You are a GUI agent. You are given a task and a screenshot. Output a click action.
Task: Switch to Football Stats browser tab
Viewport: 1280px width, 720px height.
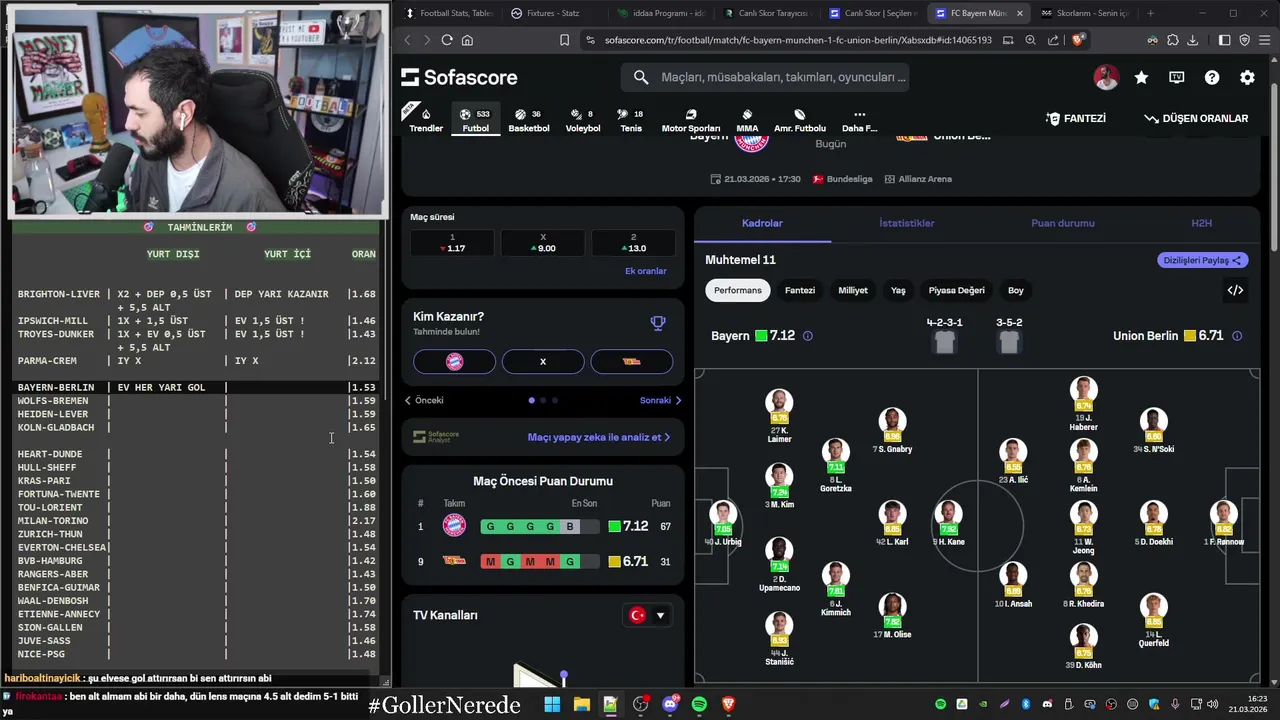point(449,13)
